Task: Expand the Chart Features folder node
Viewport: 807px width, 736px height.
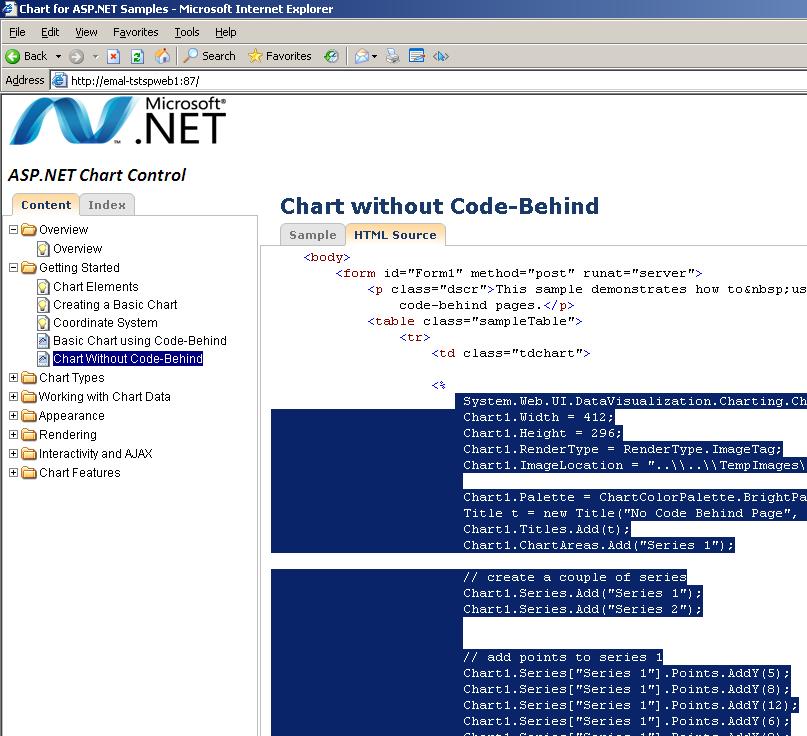Action: [13, 473]
